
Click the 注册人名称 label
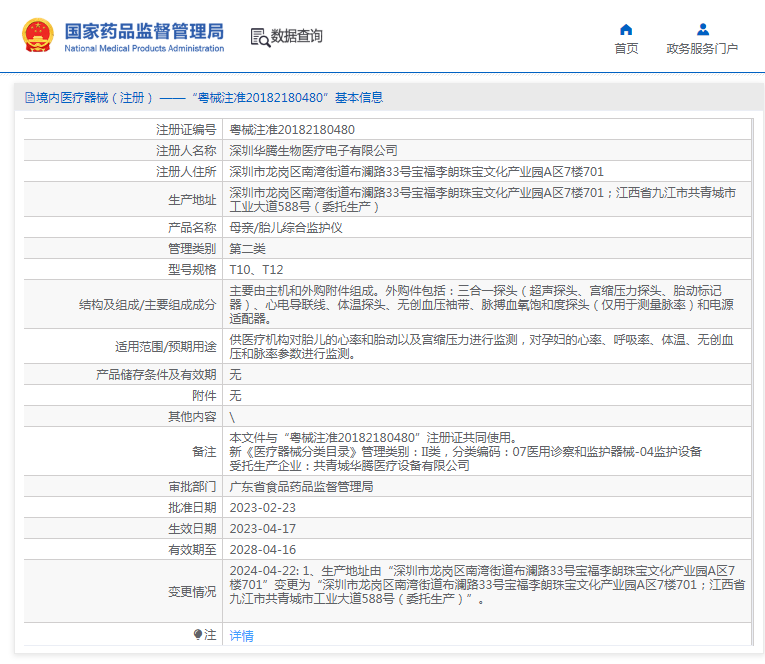(186, 151)
